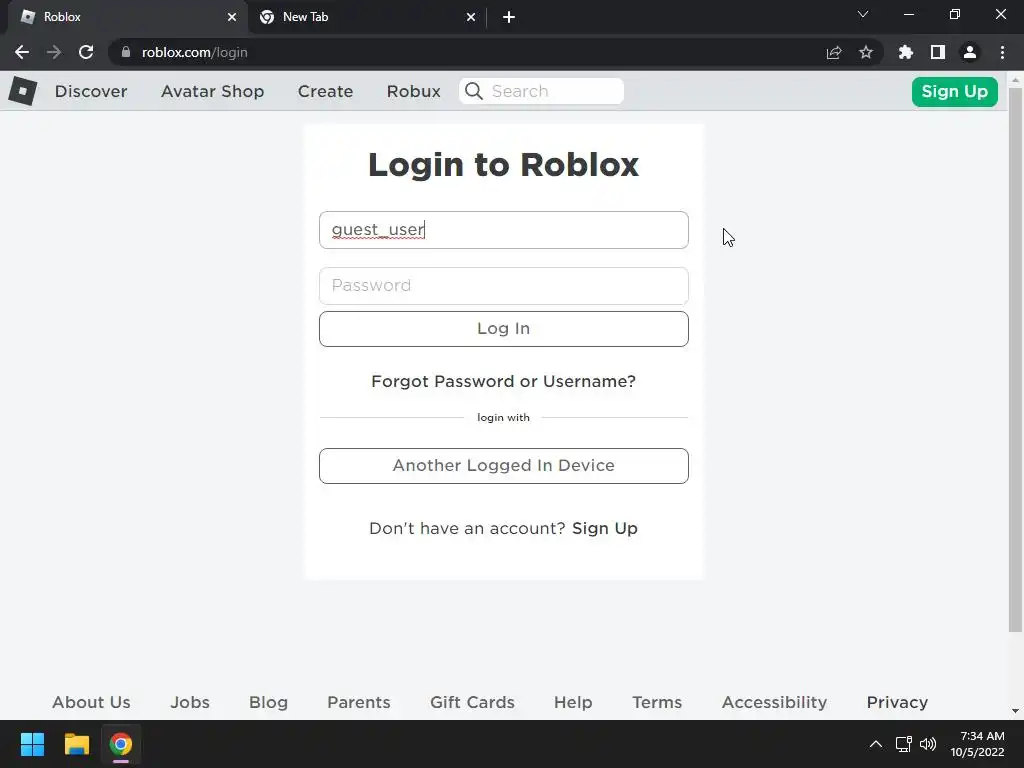Click Sign Up link below login form
Image resolution: width=1024 pixels, height=768 pixels.
click(605, 528)
